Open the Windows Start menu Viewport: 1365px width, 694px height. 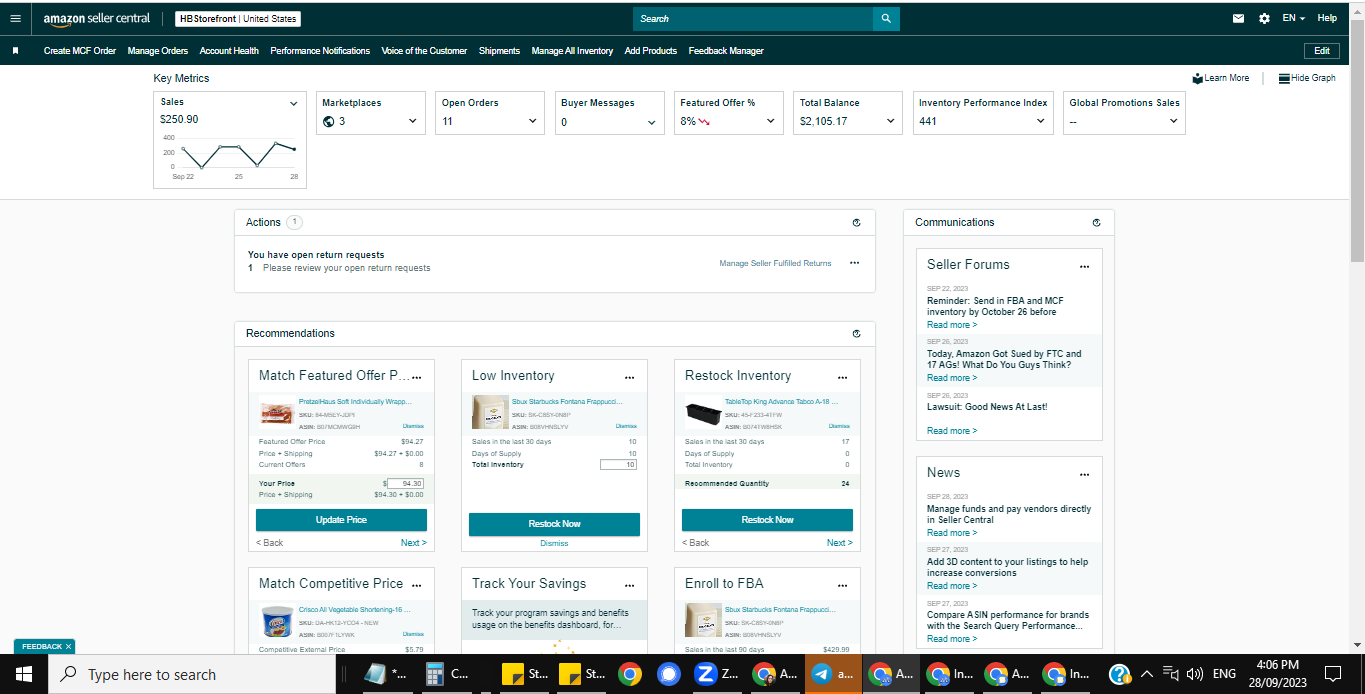pyautogui.click(x=24, y=674)
